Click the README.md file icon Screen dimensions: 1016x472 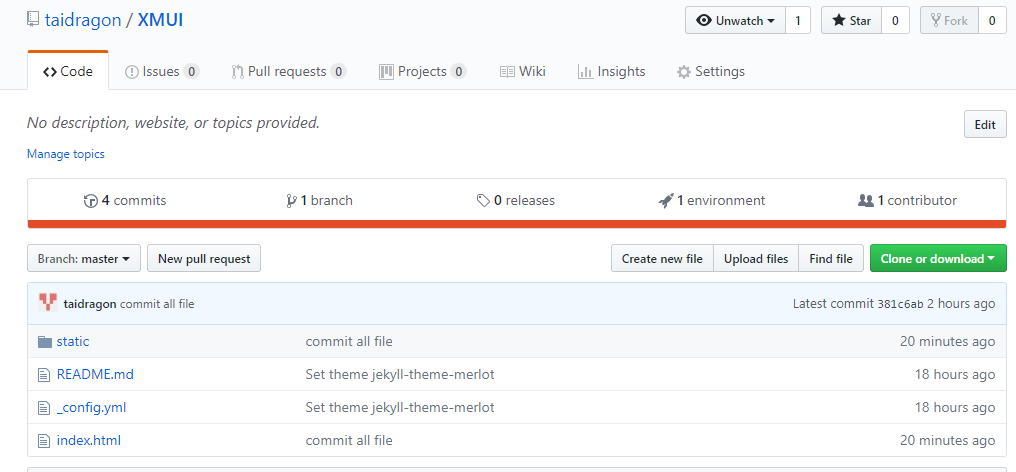(x=44, y=375)
